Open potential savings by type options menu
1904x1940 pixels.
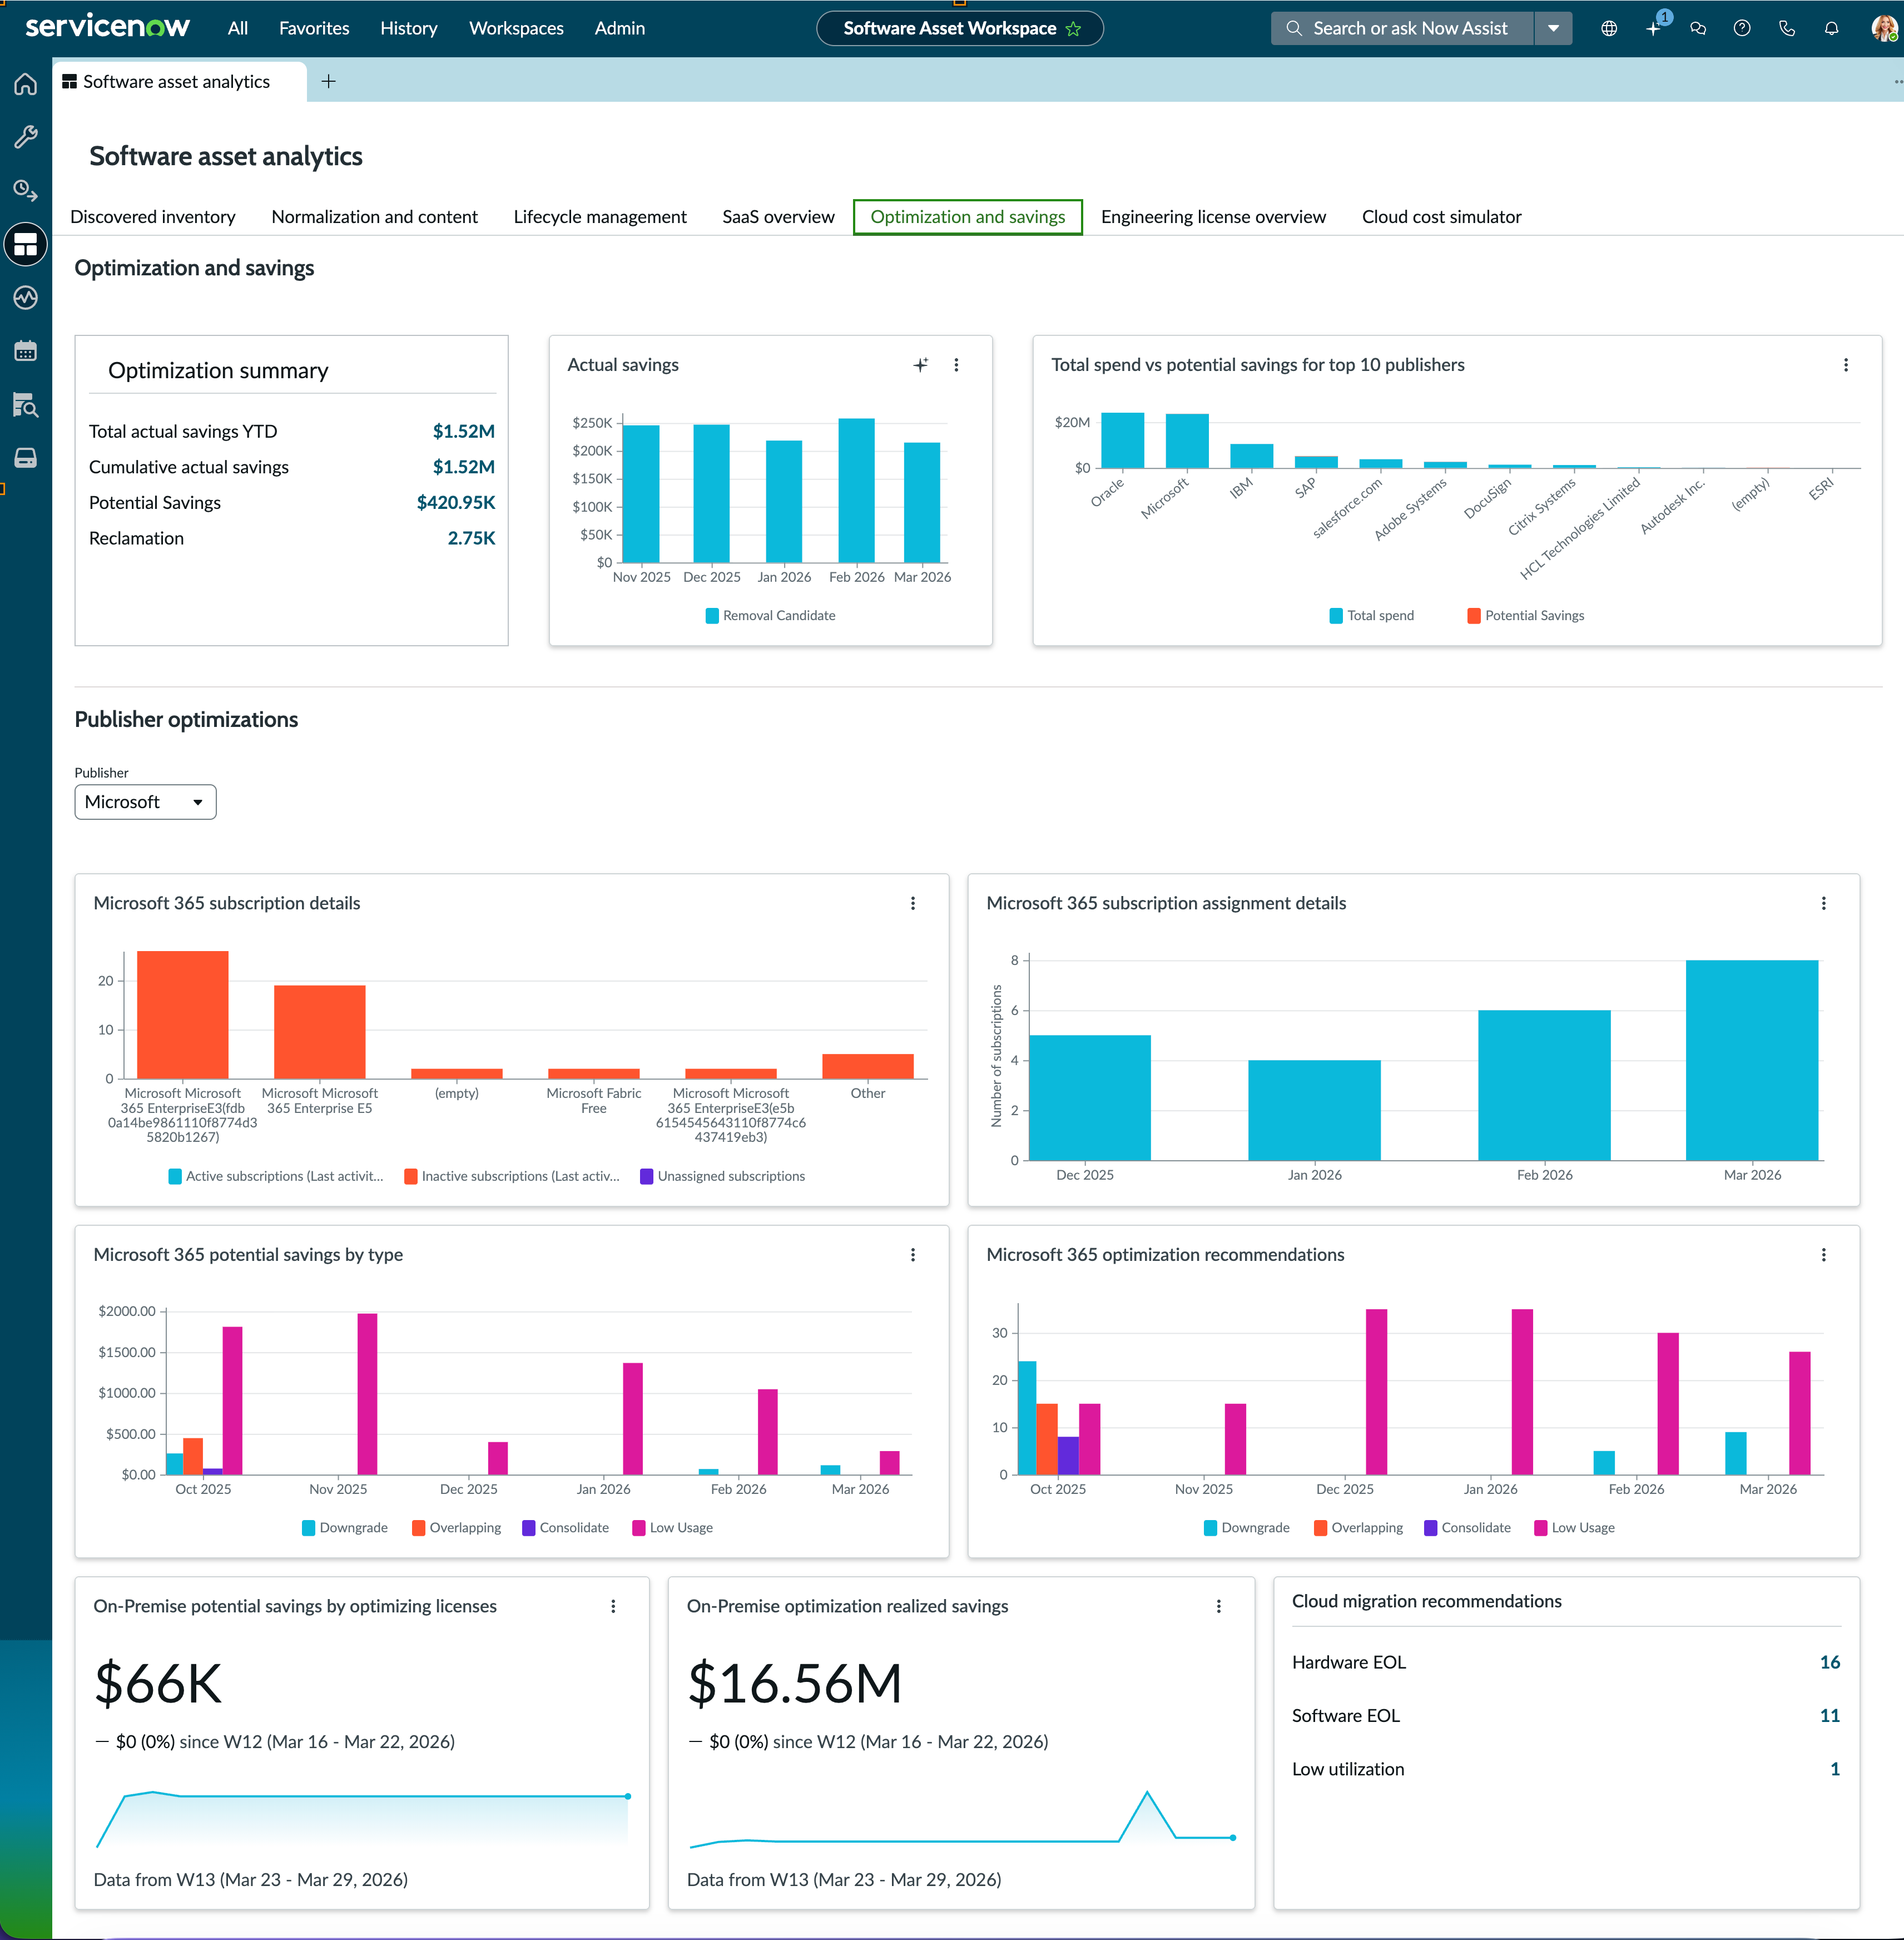pyautogui.click(x=913, y=1254)
